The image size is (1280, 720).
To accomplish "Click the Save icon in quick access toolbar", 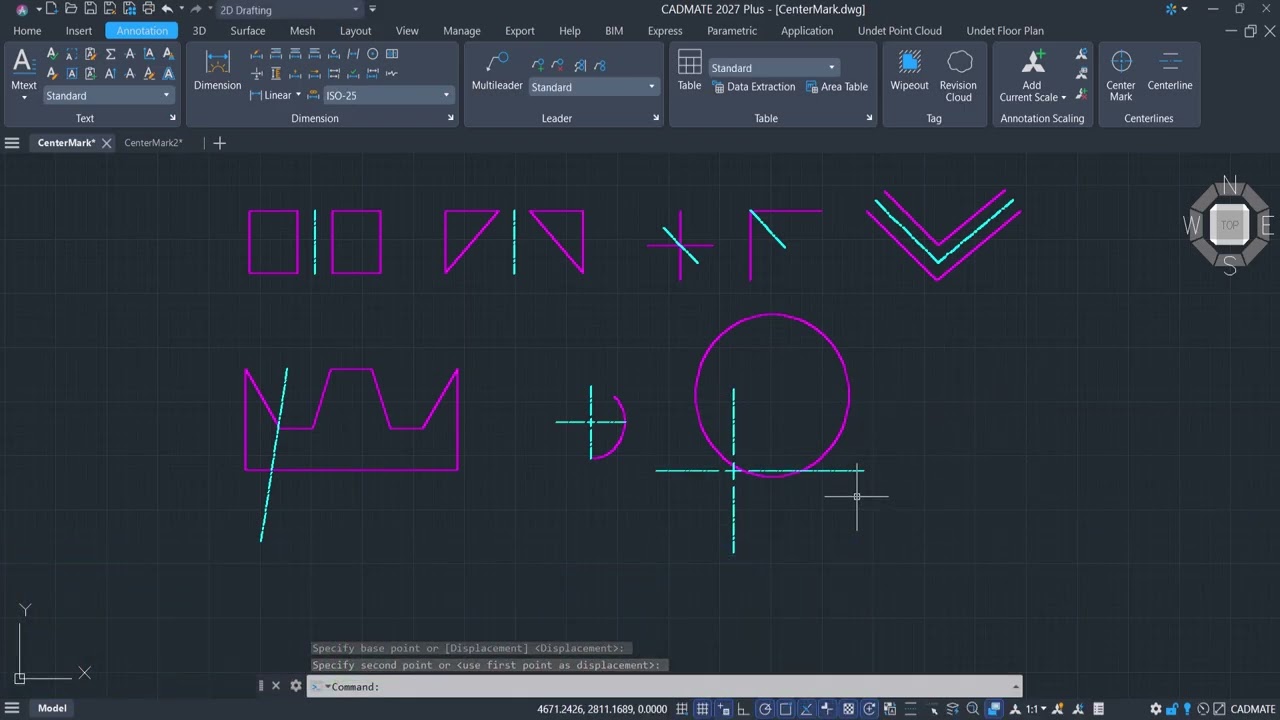I will click(x=89, y=9).
